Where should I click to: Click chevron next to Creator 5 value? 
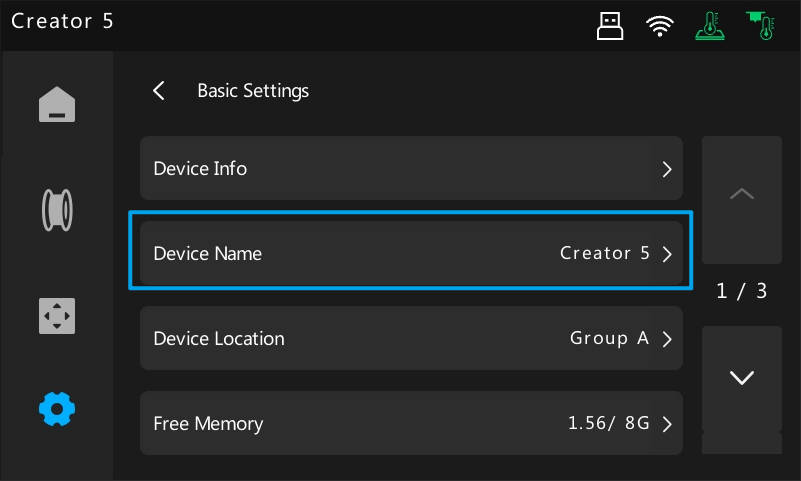667,254
